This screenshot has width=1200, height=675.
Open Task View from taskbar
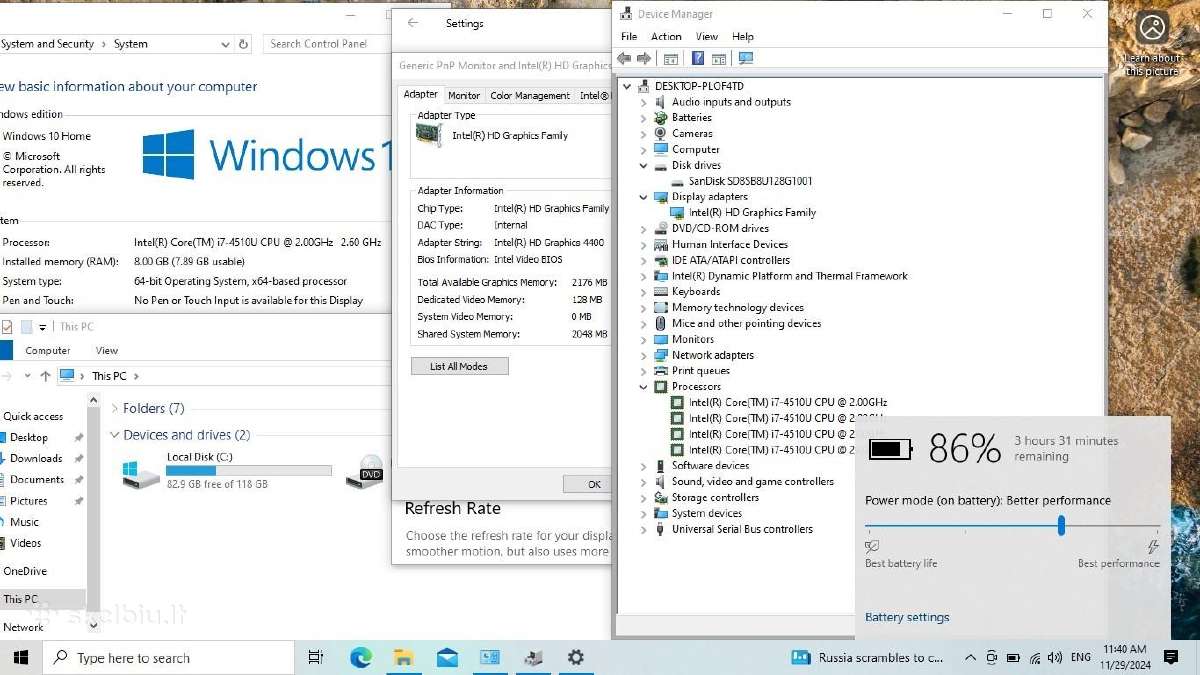point(316,657)
